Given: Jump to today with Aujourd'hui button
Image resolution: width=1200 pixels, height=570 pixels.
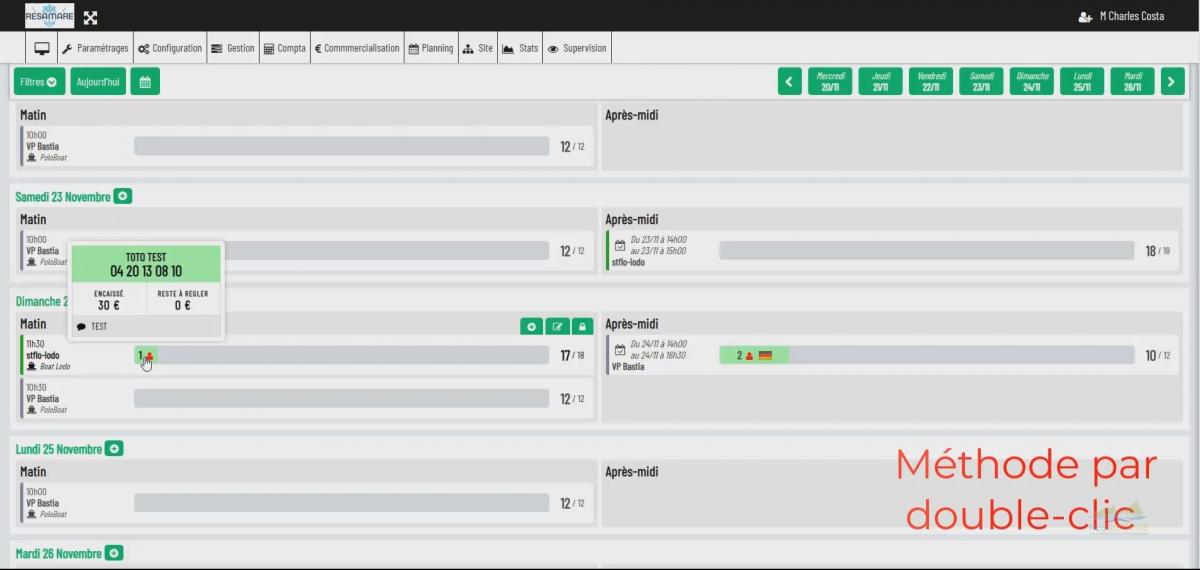Looking at the screenshot, I should (98, 82).
